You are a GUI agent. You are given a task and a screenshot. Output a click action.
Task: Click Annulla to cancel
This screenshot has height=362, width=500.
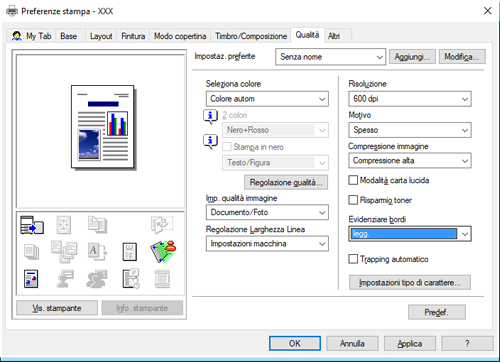pyautogui.click(x=352, y=343)
